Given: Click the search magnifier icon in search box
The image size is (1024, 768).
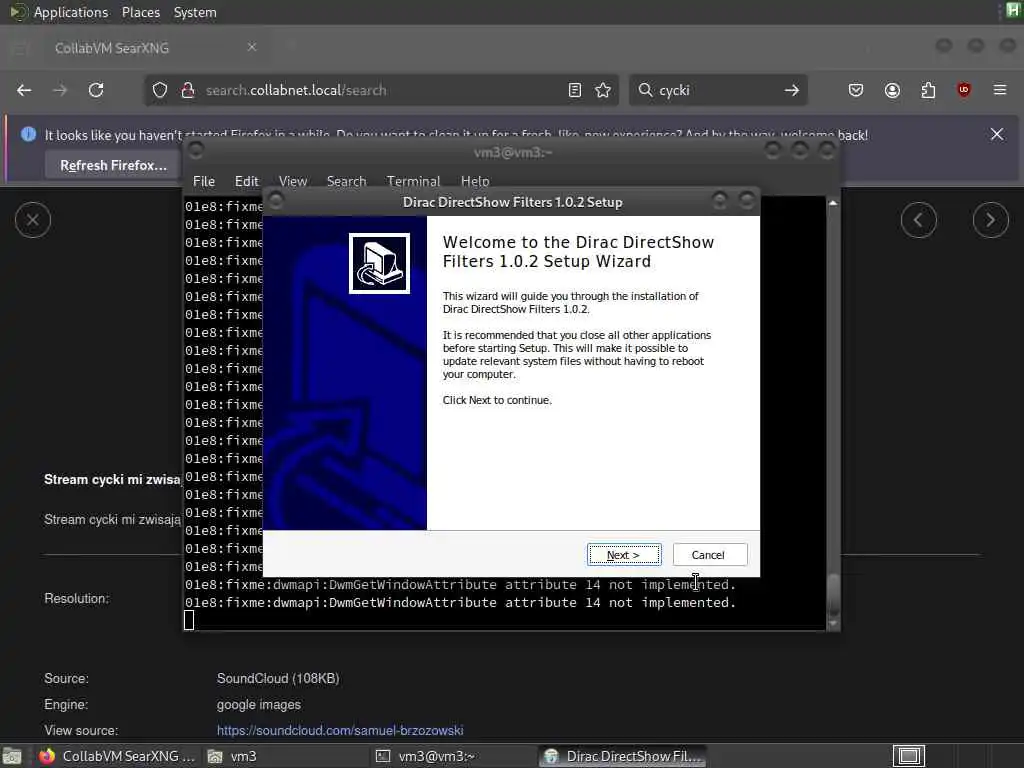Looking at the screenshot, I should tap(645, 90).
